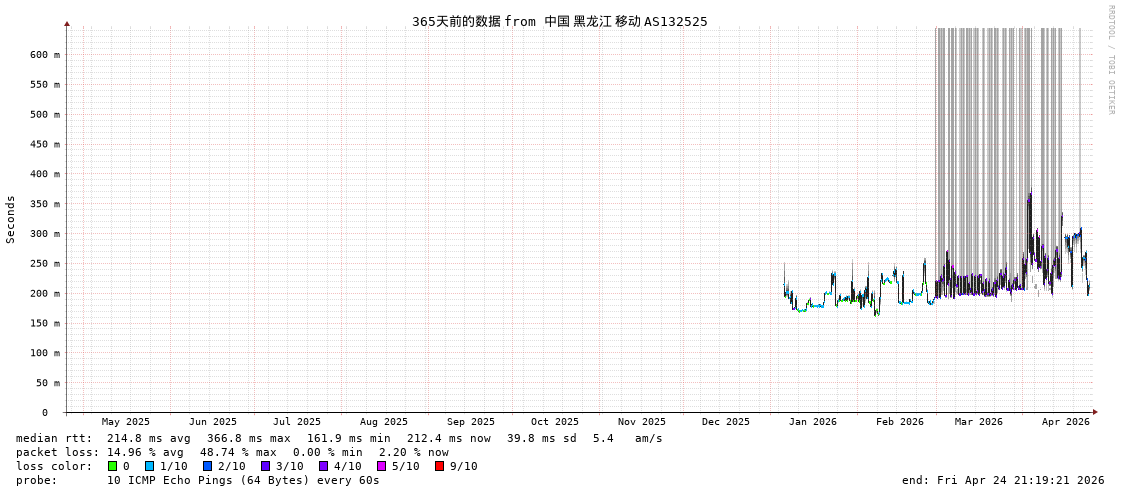Click the RRDTOOL / TOBI OETIKER watermark

pyautogui.click(x=1110, y=59)
